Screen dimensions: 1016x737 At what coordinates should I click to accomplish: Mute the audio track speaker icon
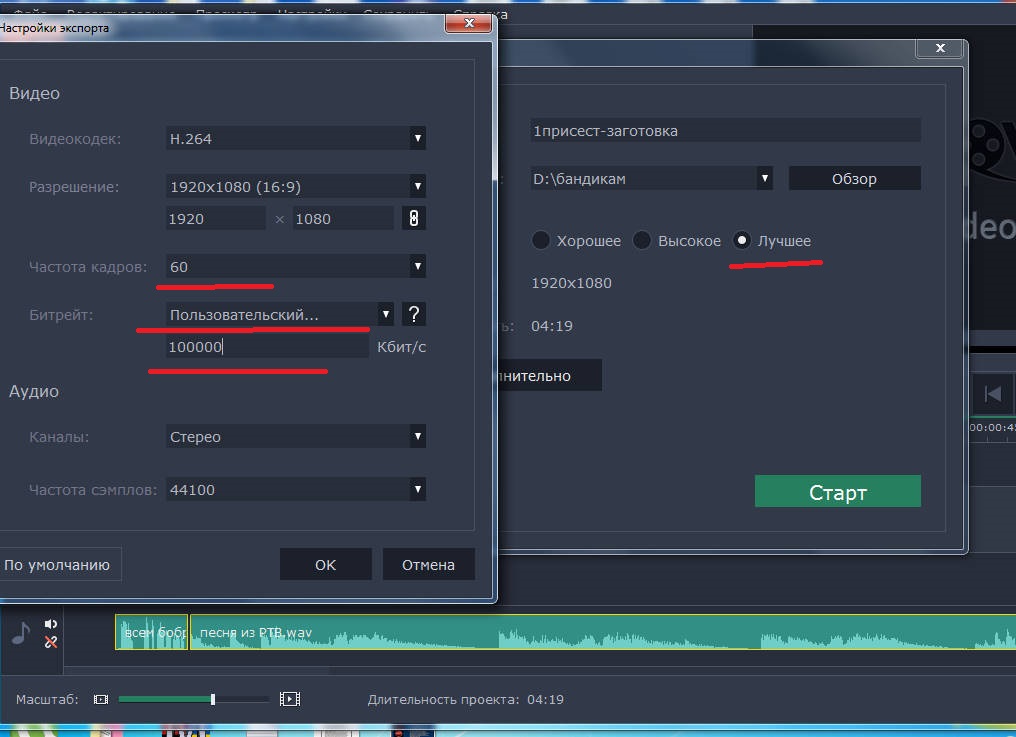tap(51, 624)
